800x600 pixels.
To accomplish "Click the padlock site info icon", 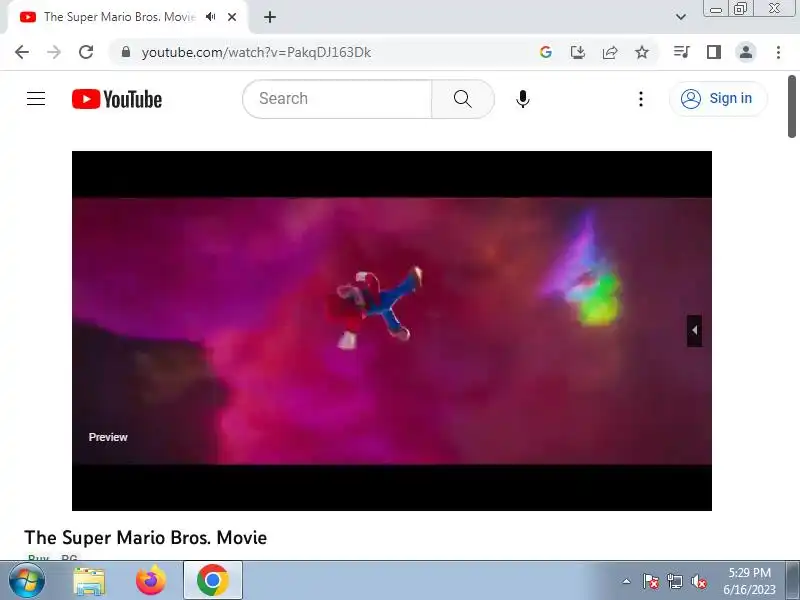I will point(126,52).
